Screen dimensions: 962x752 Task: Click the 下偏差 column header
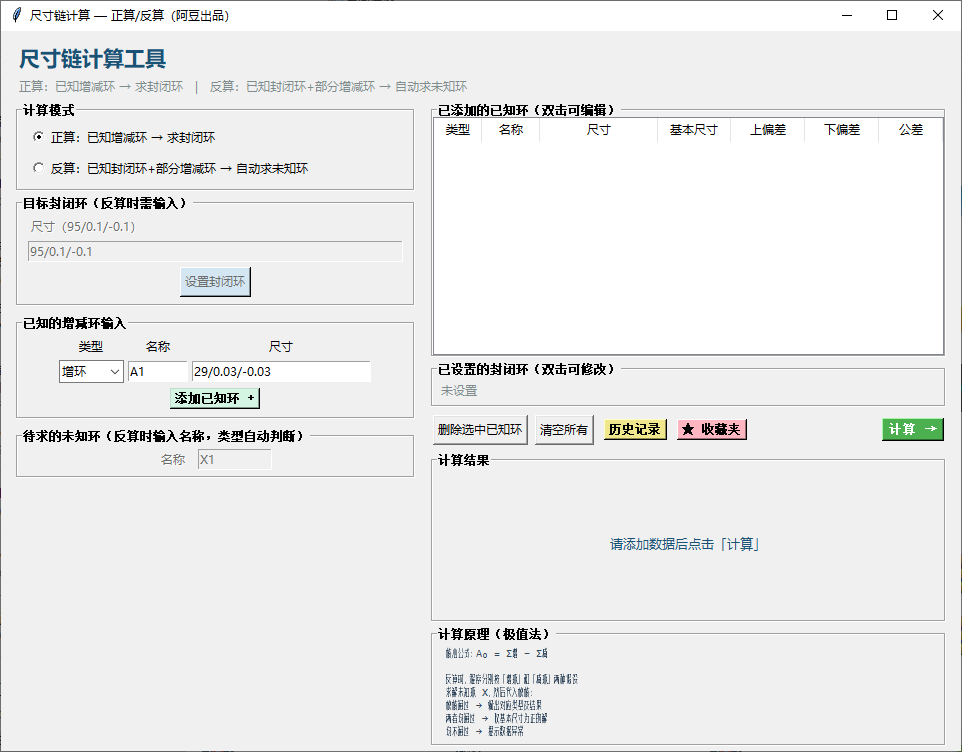pos(842,129)
